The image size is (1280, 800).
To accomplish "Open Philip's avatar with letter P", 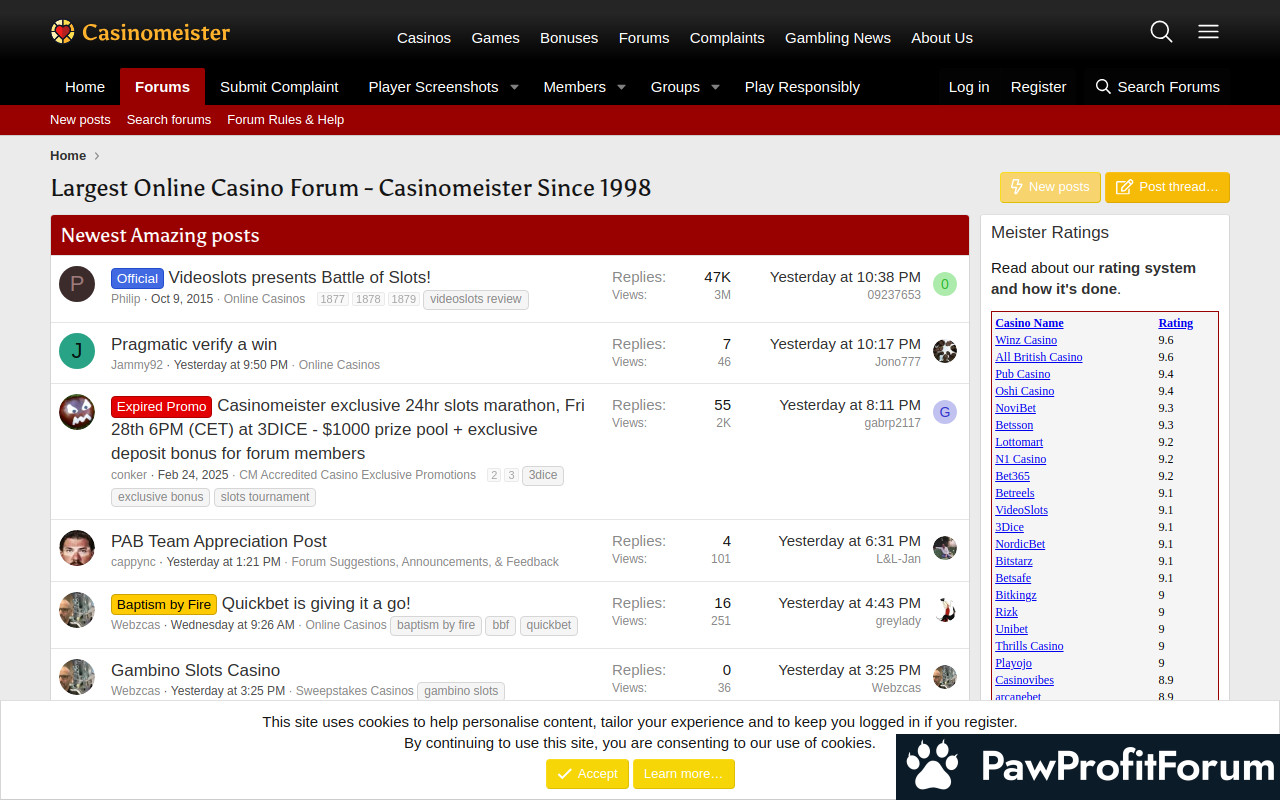I will click(x=77, y=284).
